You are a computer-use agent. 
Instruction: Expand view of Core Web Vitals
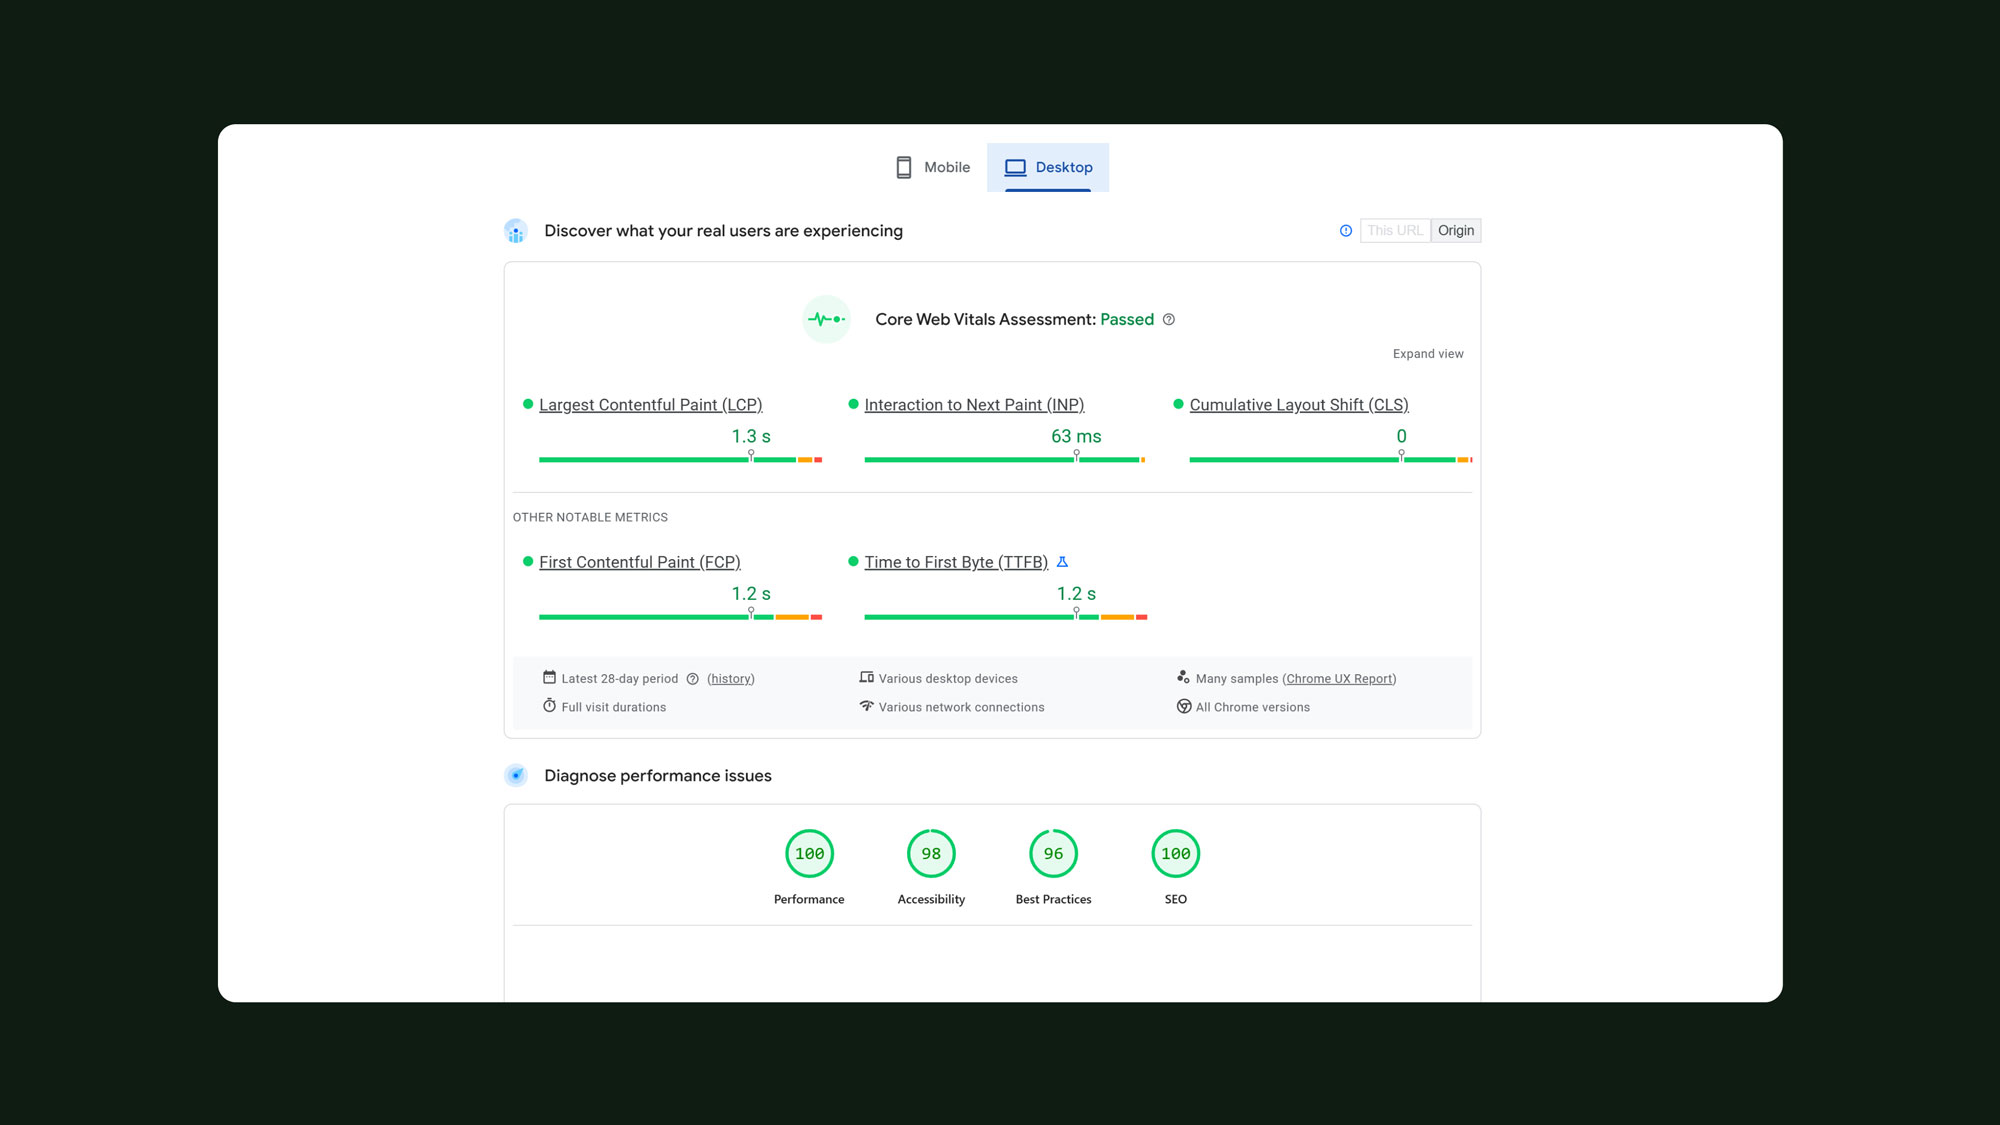coord(1428,354)
